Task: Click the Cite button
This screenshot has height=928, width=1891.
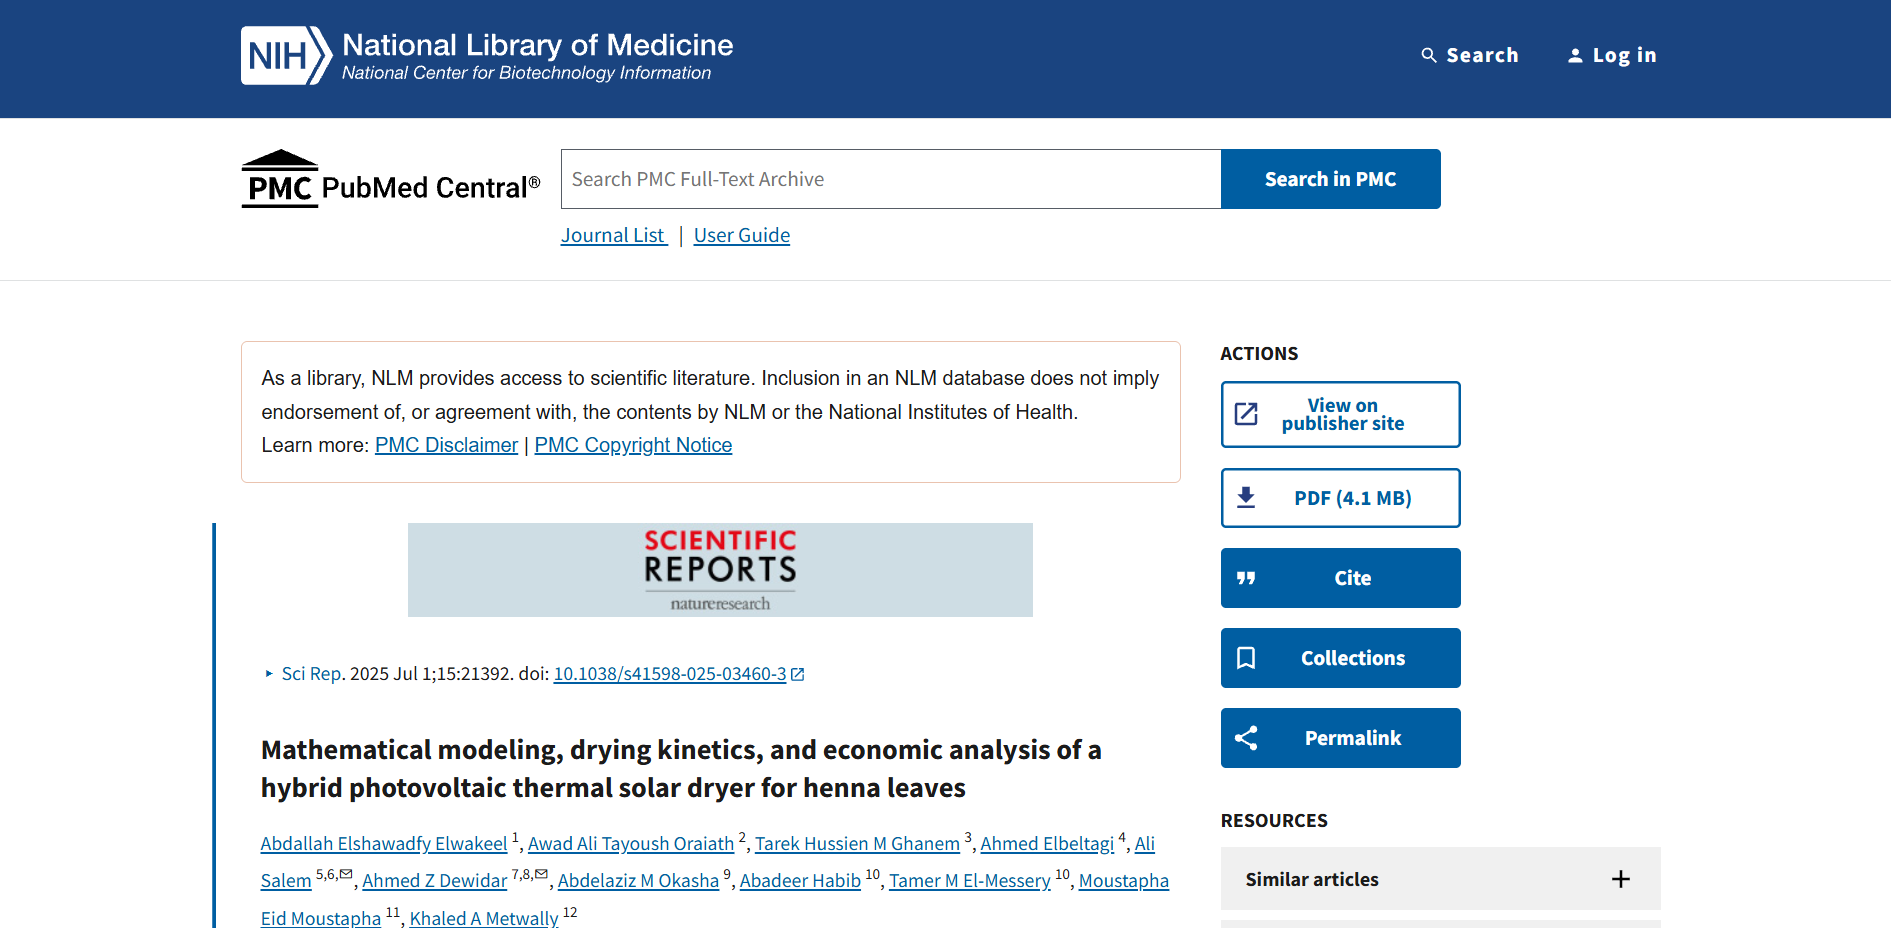Action: [1341, 578]
